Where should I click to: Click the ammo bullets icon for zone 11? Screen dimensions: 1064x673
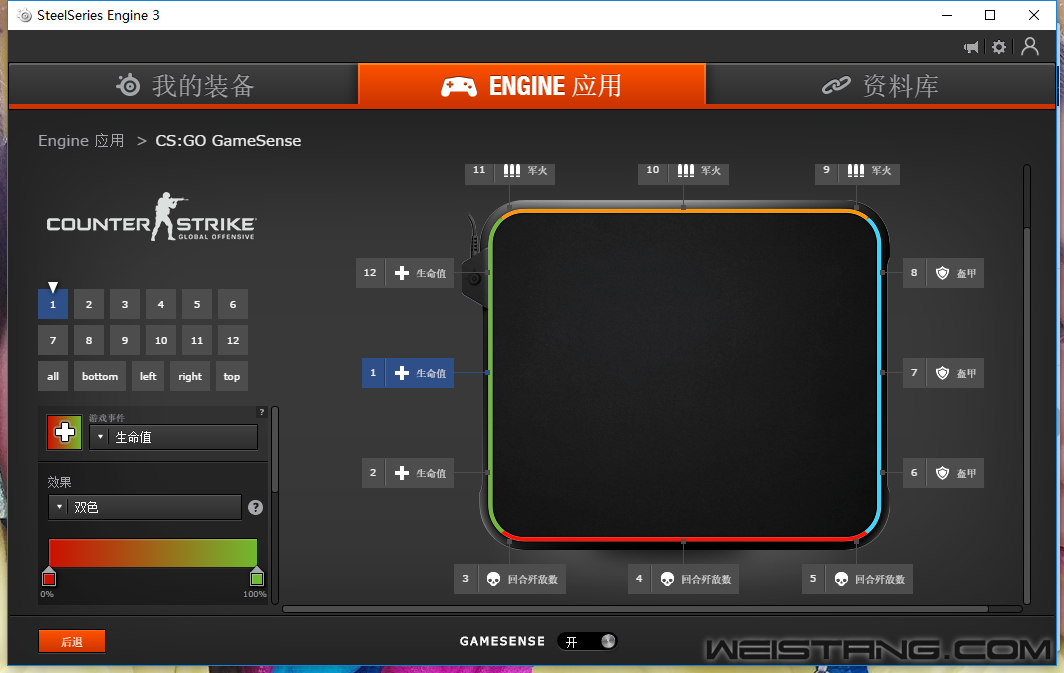(x=512, y=170)
